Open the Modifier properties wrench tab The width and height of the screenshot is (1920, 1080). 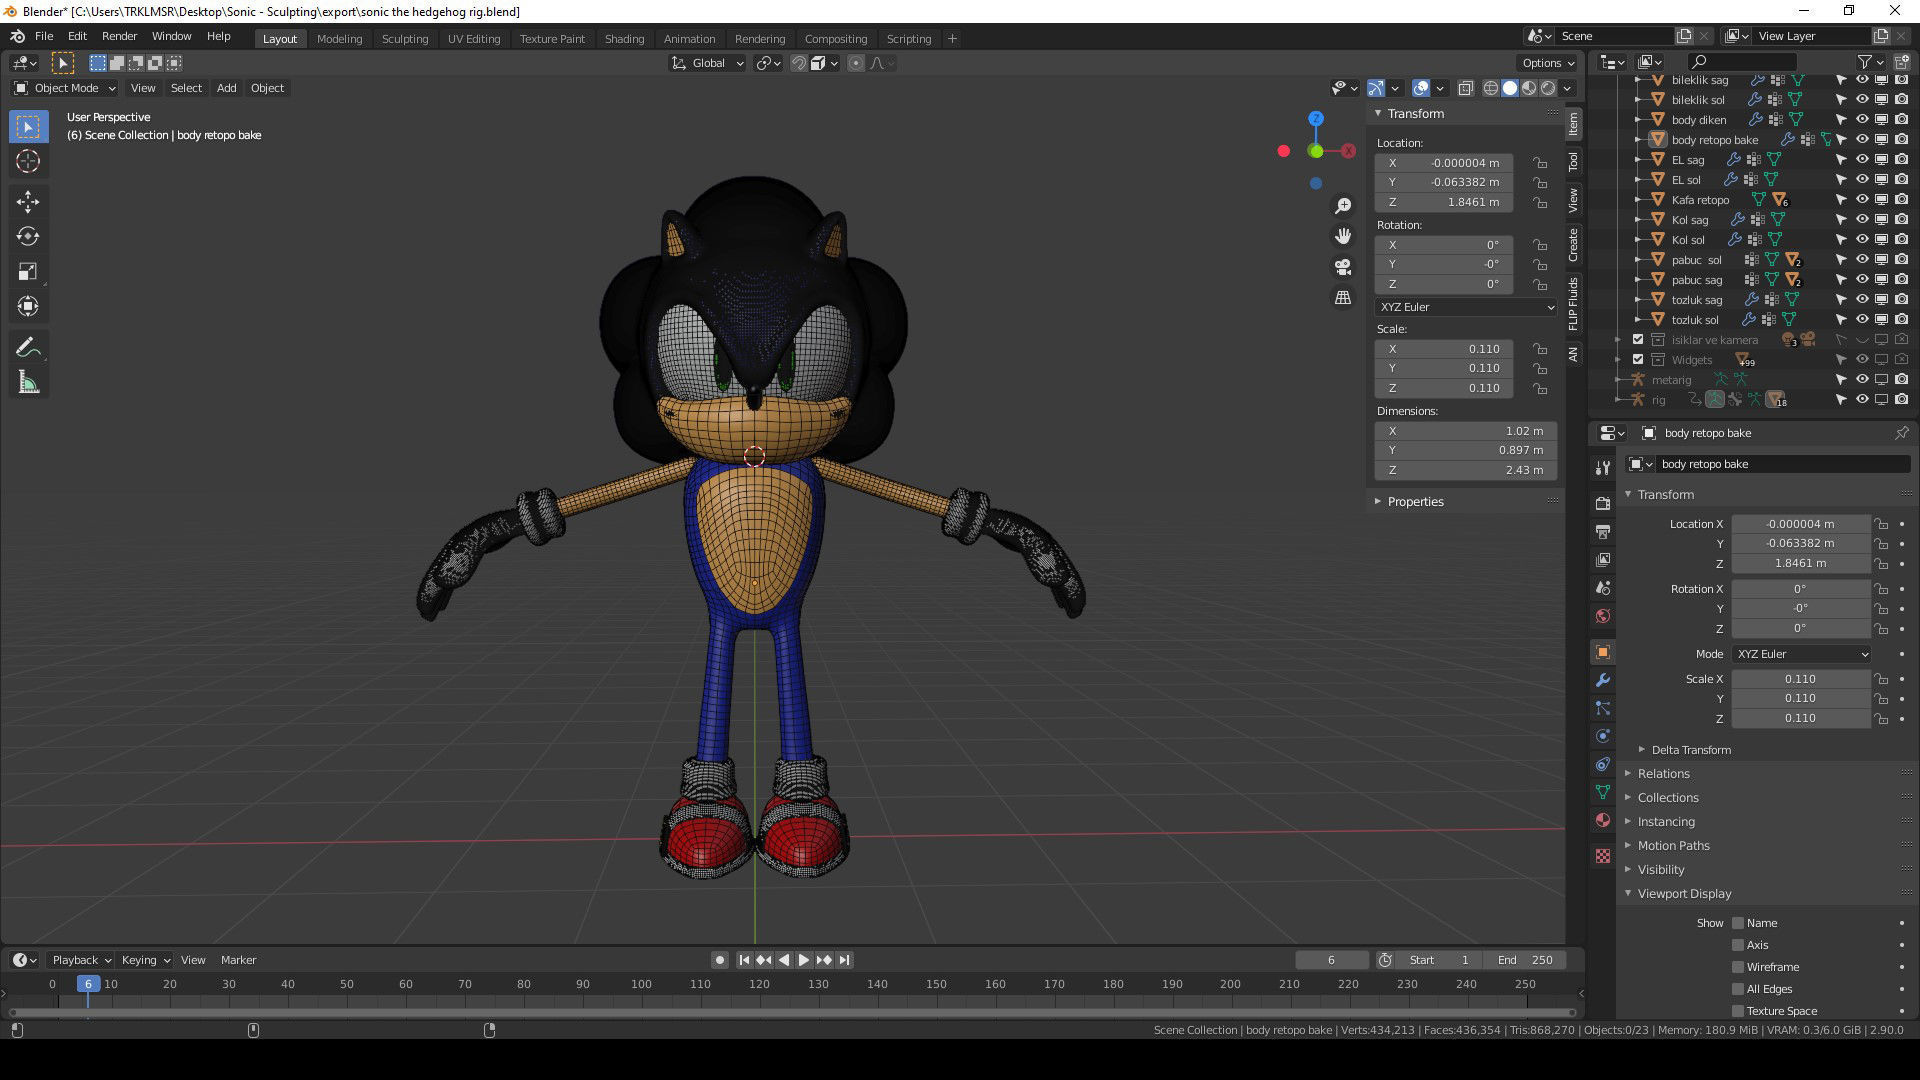click(1603, 680)
